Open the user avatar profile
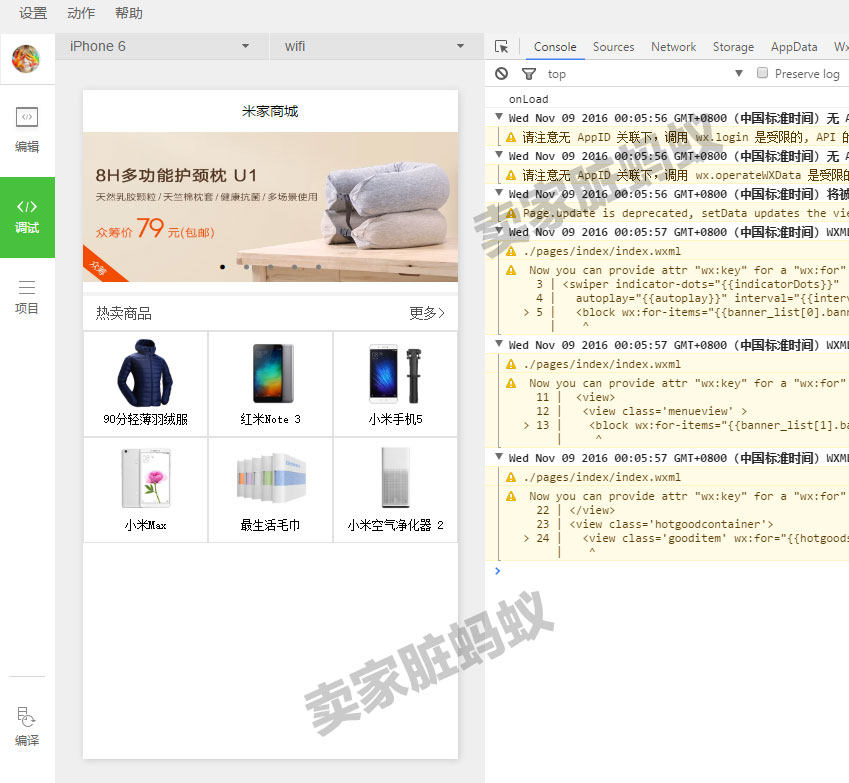This screenshot has height=783, width=849. click(x=26, y=58)
